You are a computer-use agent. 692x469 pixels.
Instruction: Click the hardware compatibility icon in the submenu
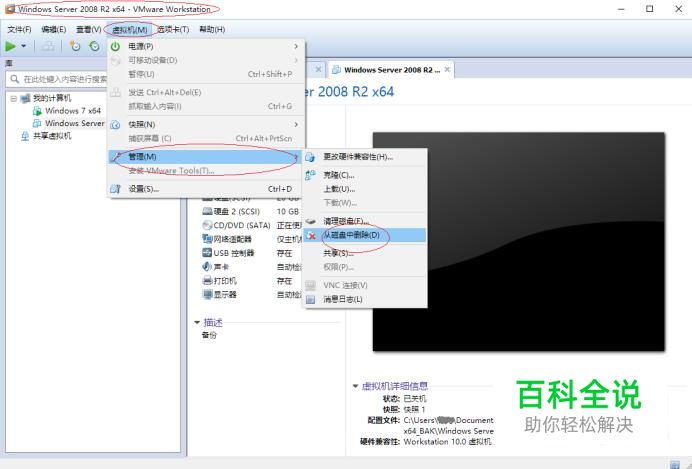coord(310,157)
